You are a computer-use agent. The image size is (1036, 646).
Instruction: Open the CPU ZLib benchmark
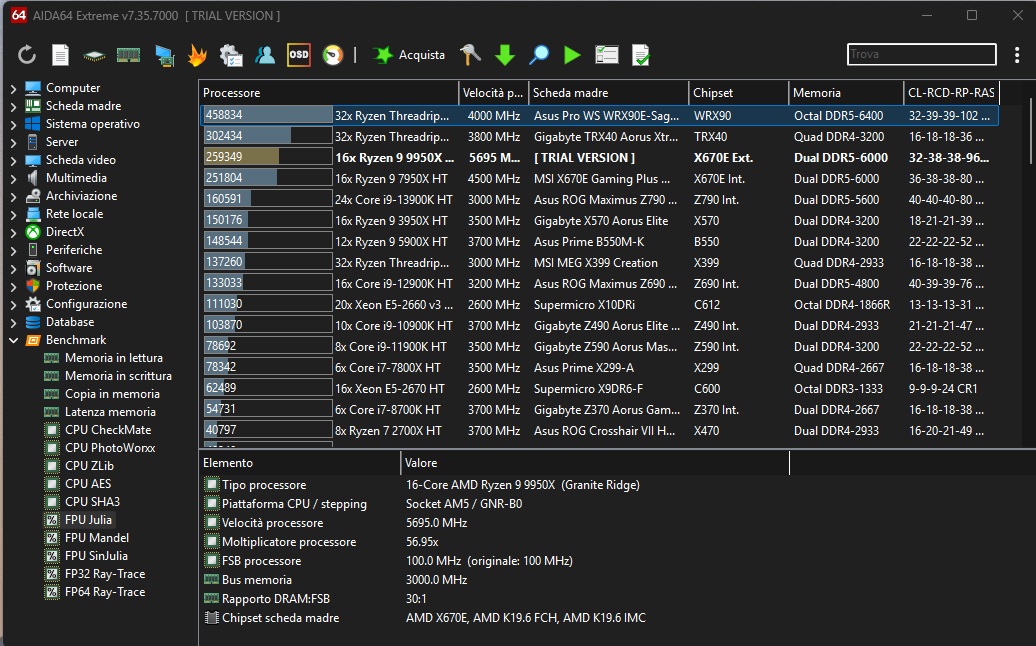(89, 466)
